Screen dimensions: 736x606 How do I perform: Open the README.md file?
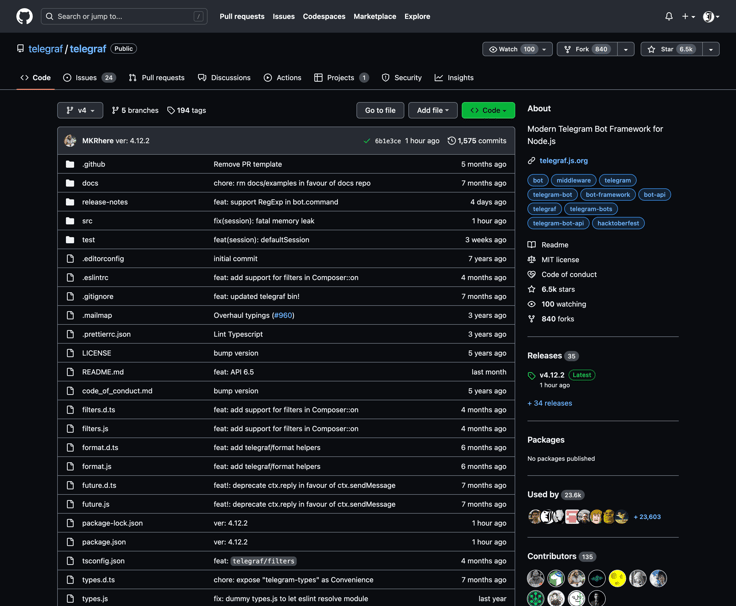click(103, 372)
